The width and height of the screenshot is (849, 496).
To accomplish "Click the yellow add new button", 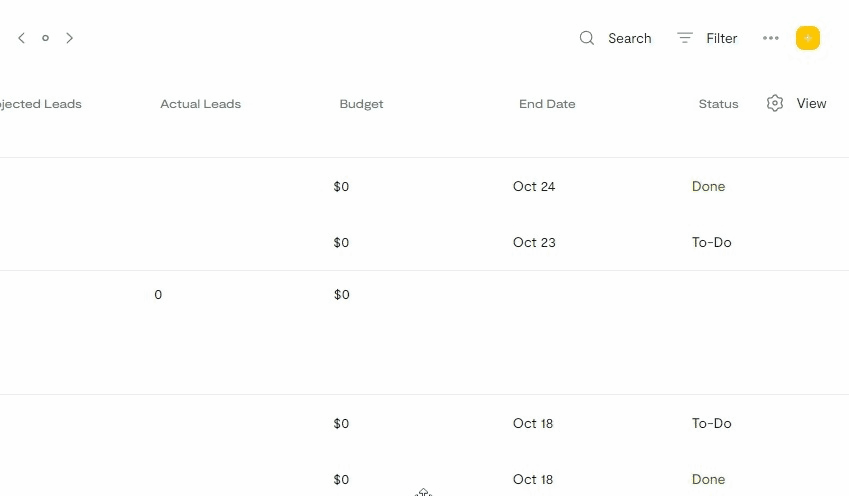I will click(x=808, y=38).
